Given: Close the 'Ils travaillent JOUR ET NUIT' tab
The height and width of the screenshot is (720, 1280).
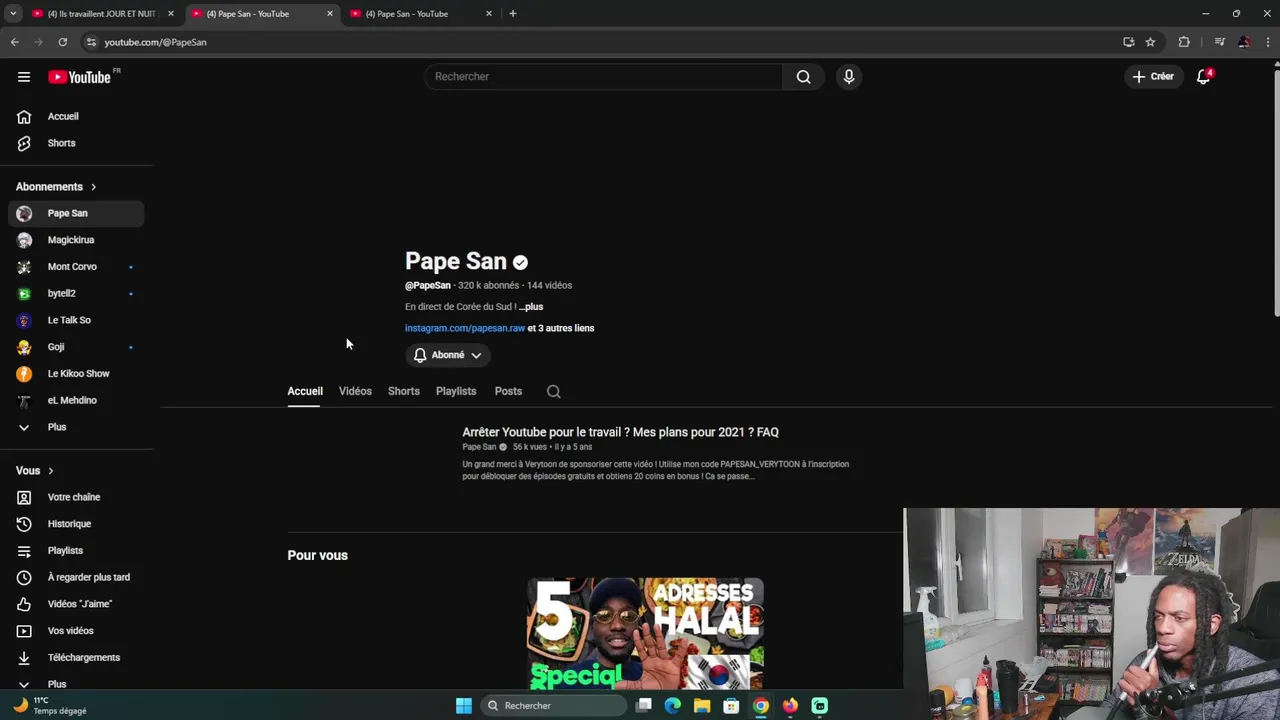Looking at the screenshot, I should [x=171, y=14].
